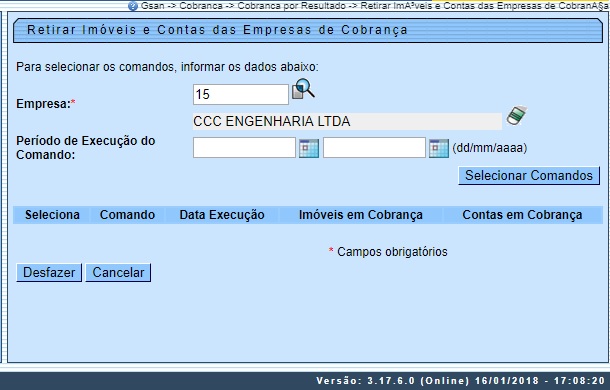Focus the start date field of Período de Execução
Viewport: 610px width, 390px height.
point(244,148)
